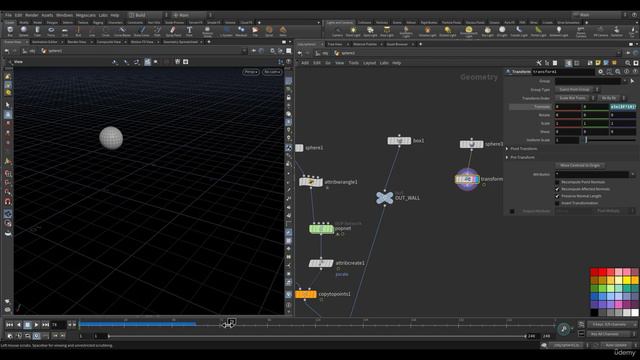
Task: Select the Tube shelf tool
Action: pyautogui.click(x=37, y=31)
